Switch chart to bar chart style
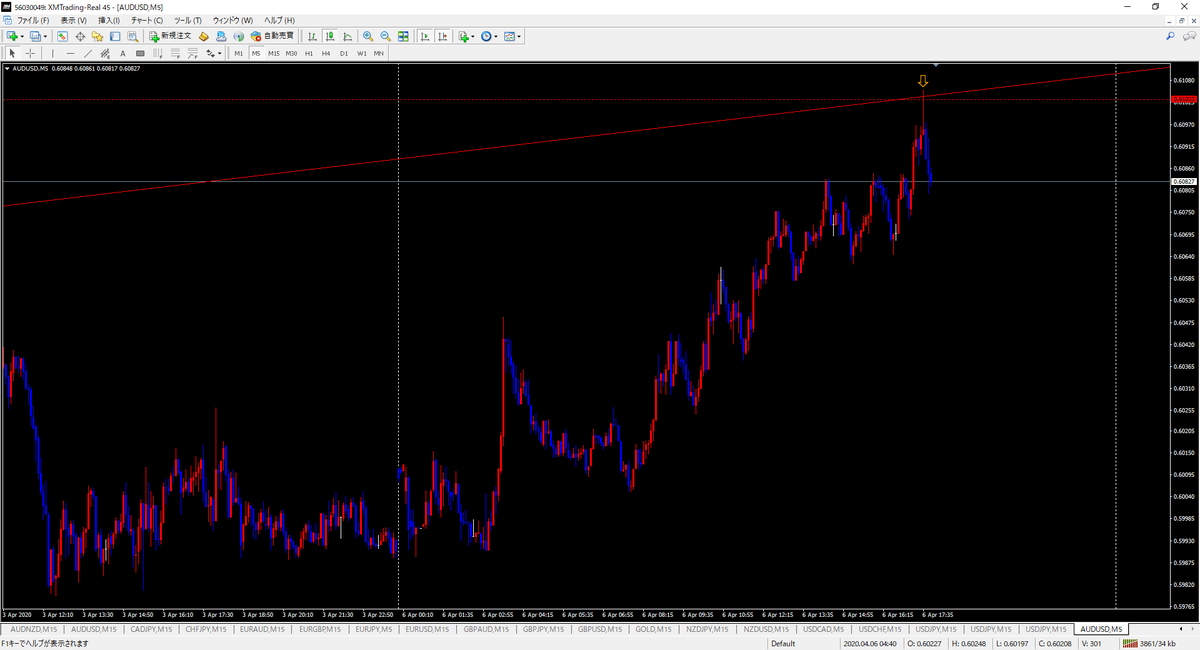The height and width of the screenshot is (650, 1200). [x=310, y=36]
